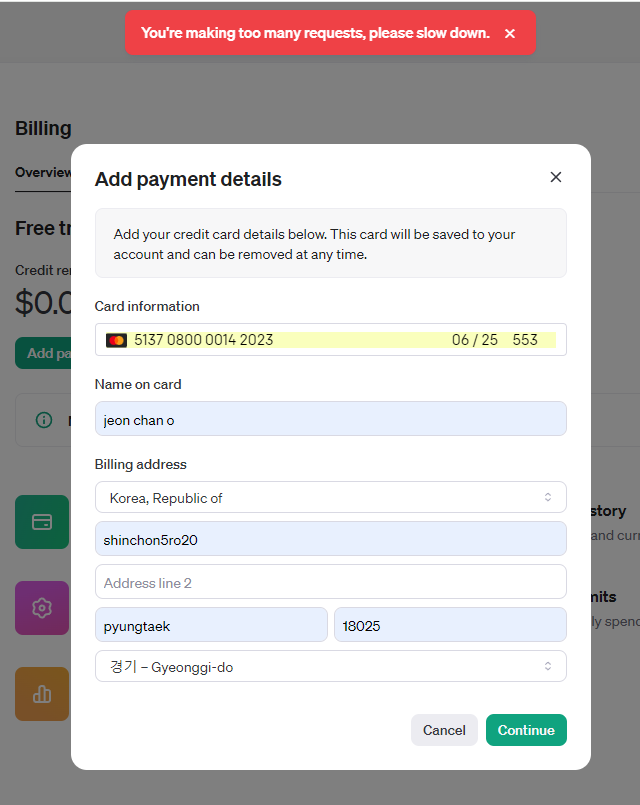This screenshot has width=640, height=805.
Task: Click the orange bar chart icon tile
Action: (42, 694)
